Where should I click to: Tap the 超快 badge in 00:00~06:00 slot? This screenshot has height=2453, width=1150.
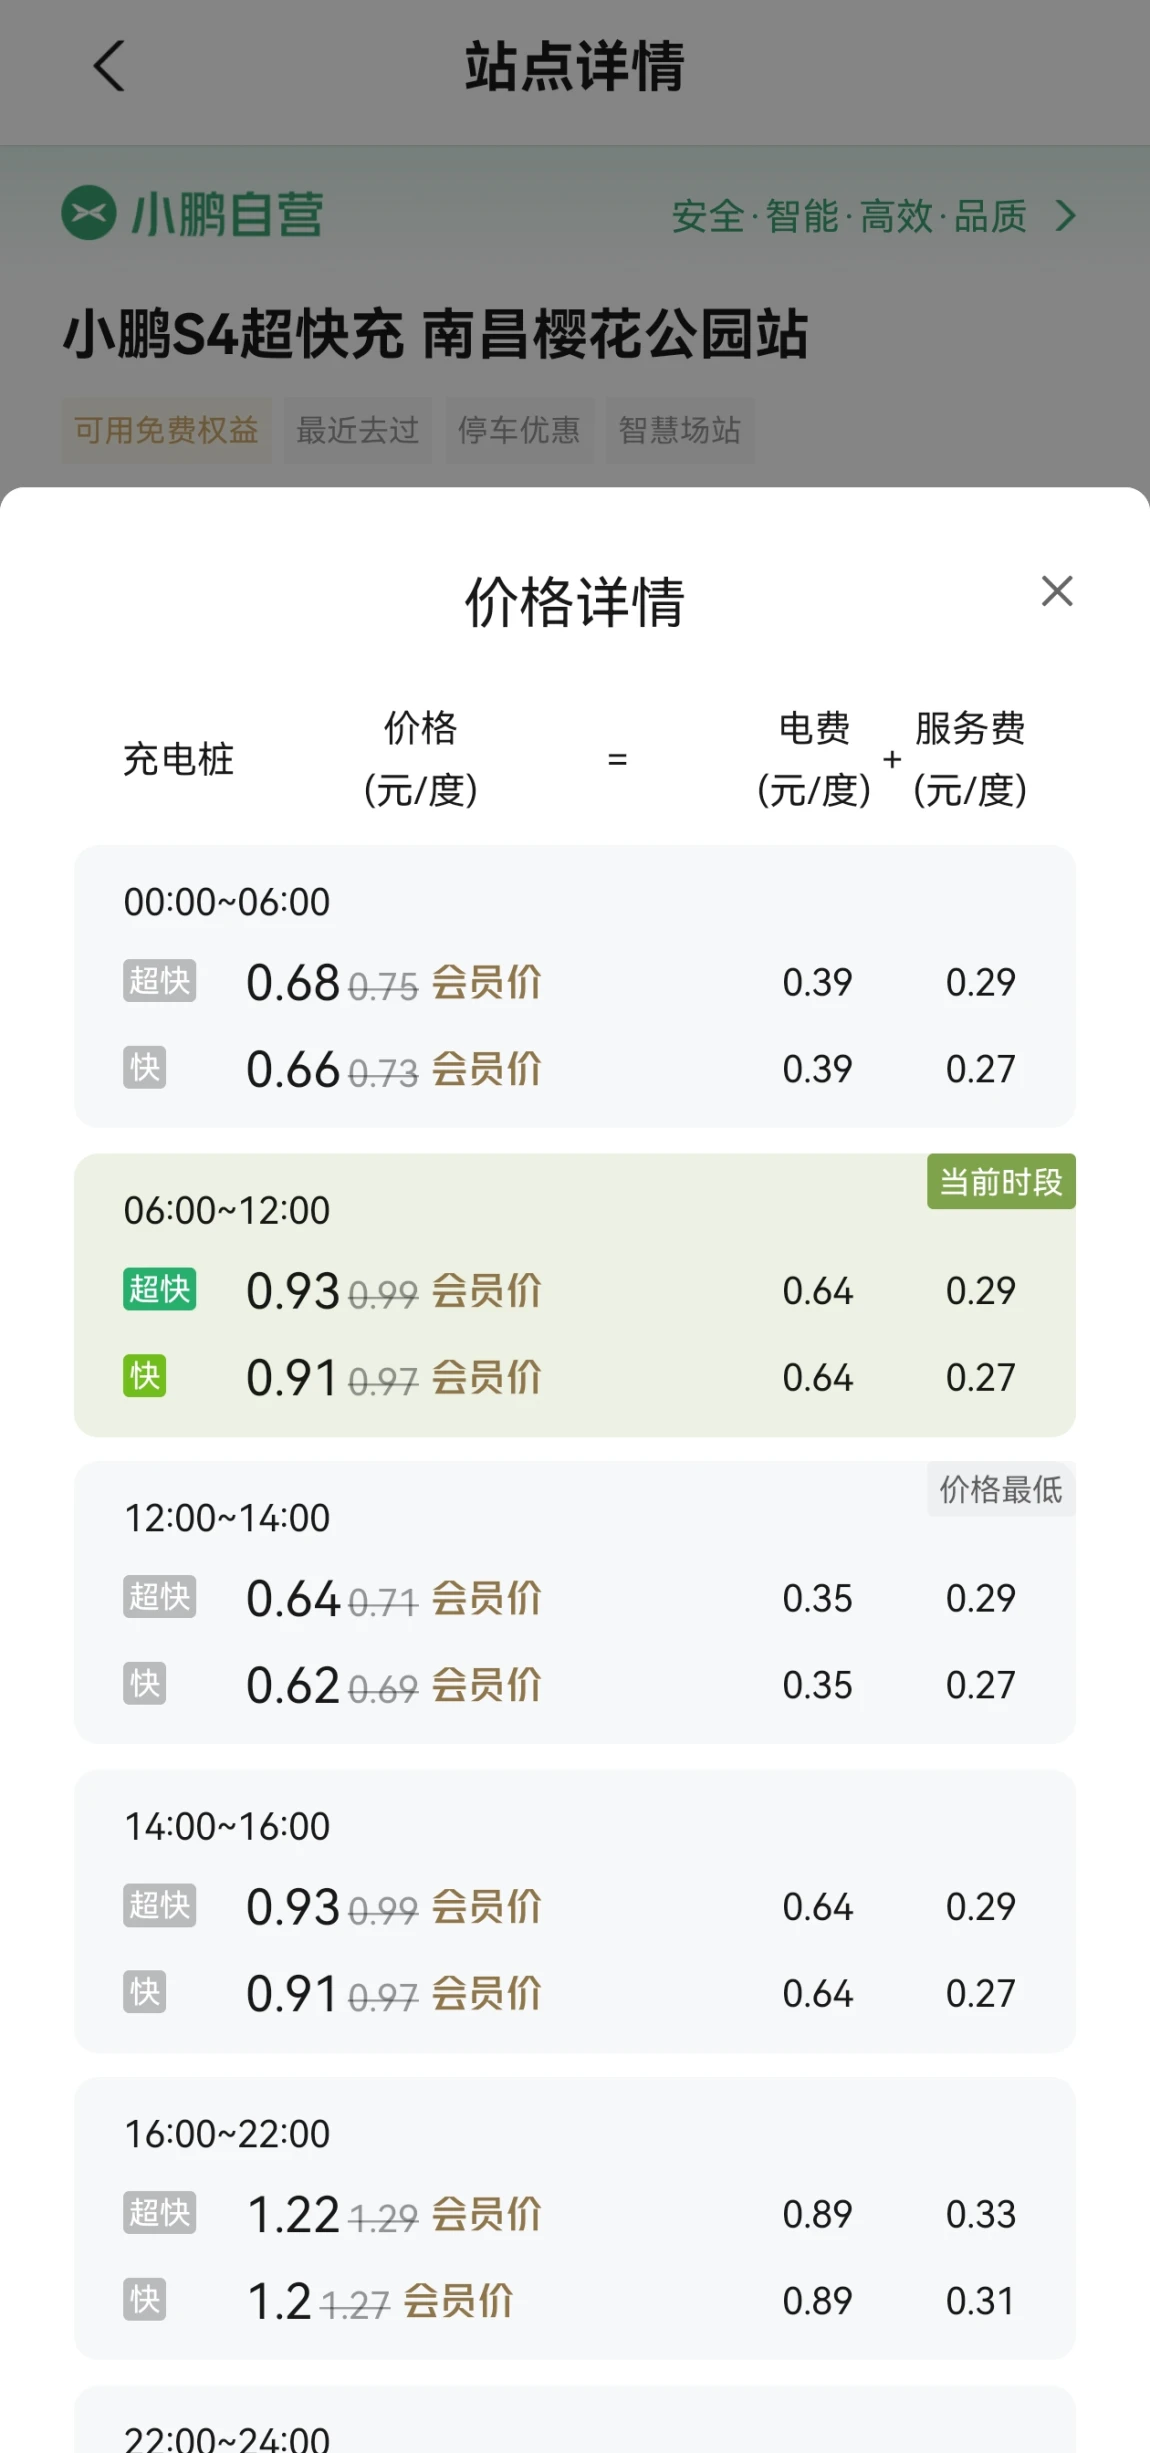click(159, 980)
